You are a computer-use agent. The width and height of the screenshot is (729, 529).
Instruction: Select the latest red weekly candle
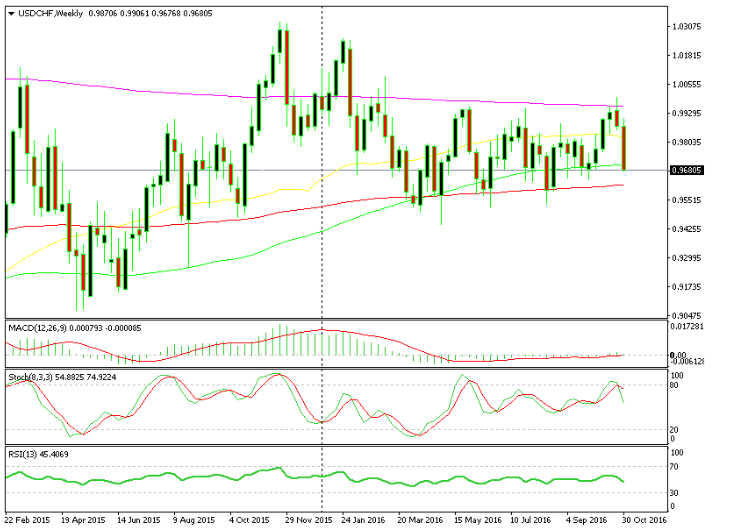[623, 148]
